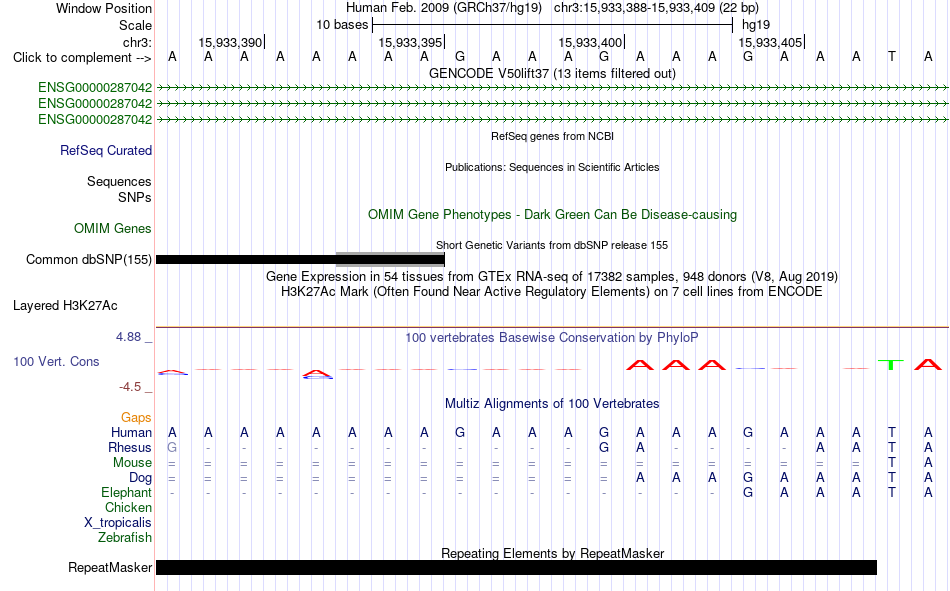The height and width of the screenshot is (591, 950).
Task: Click the gray dbSNP variant segment
Action: 390,259
